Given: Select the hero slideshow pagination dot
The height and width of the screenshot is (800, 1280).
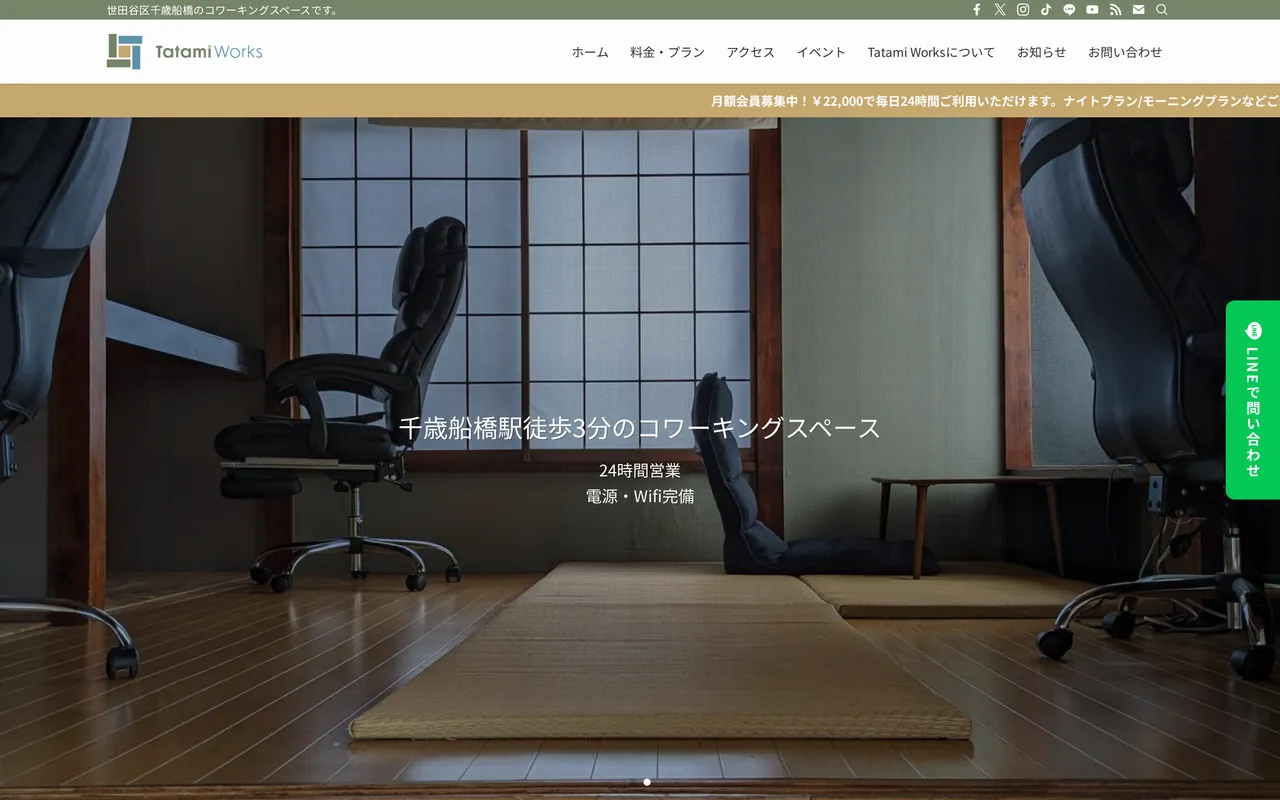Looking at the screenshot, I should click(647, 782).
